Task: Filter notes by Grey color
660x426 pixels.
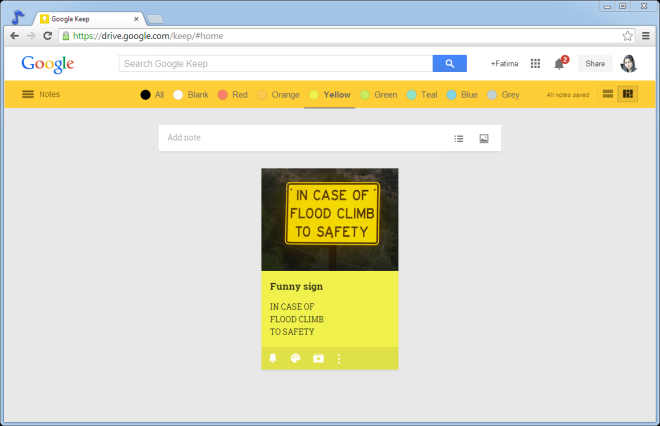Action: (503, 95)
